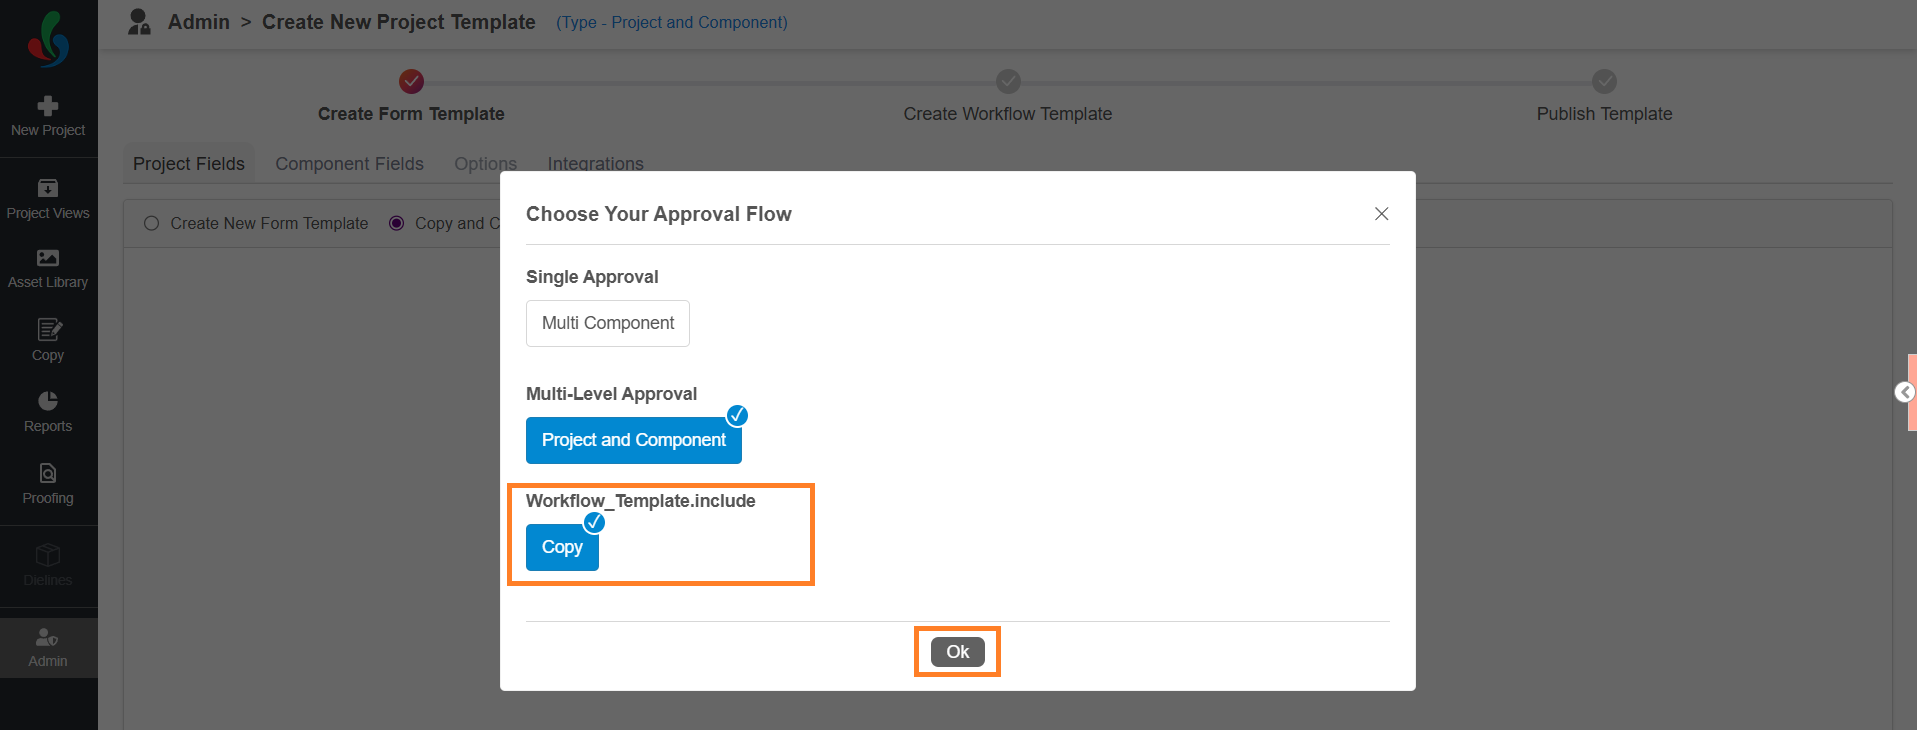Image resolution: width=1917 pixels, height=730 pixels.
Task: Open the Reports pie chart icon
Action: tap(48, 401)
